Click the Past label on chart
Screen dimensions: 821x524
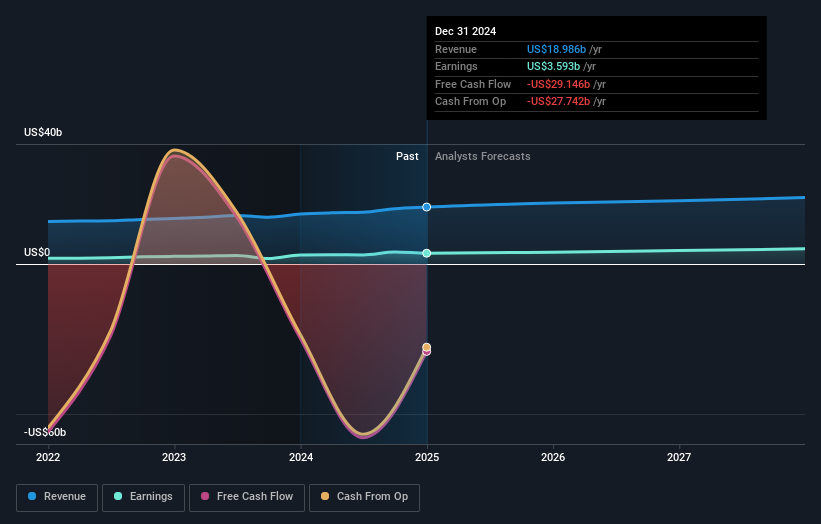tap(407, 157)
